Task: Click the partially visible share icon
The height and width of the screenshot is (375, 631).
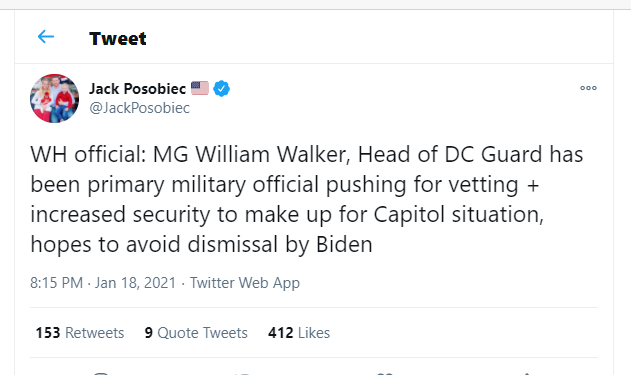Action: (526, 373)
